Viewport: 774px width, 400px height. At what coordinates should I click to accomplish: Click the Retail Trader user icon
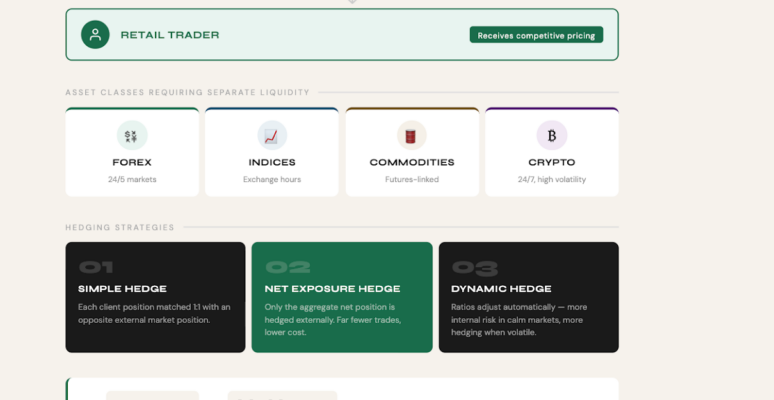[x=95, y=35]
